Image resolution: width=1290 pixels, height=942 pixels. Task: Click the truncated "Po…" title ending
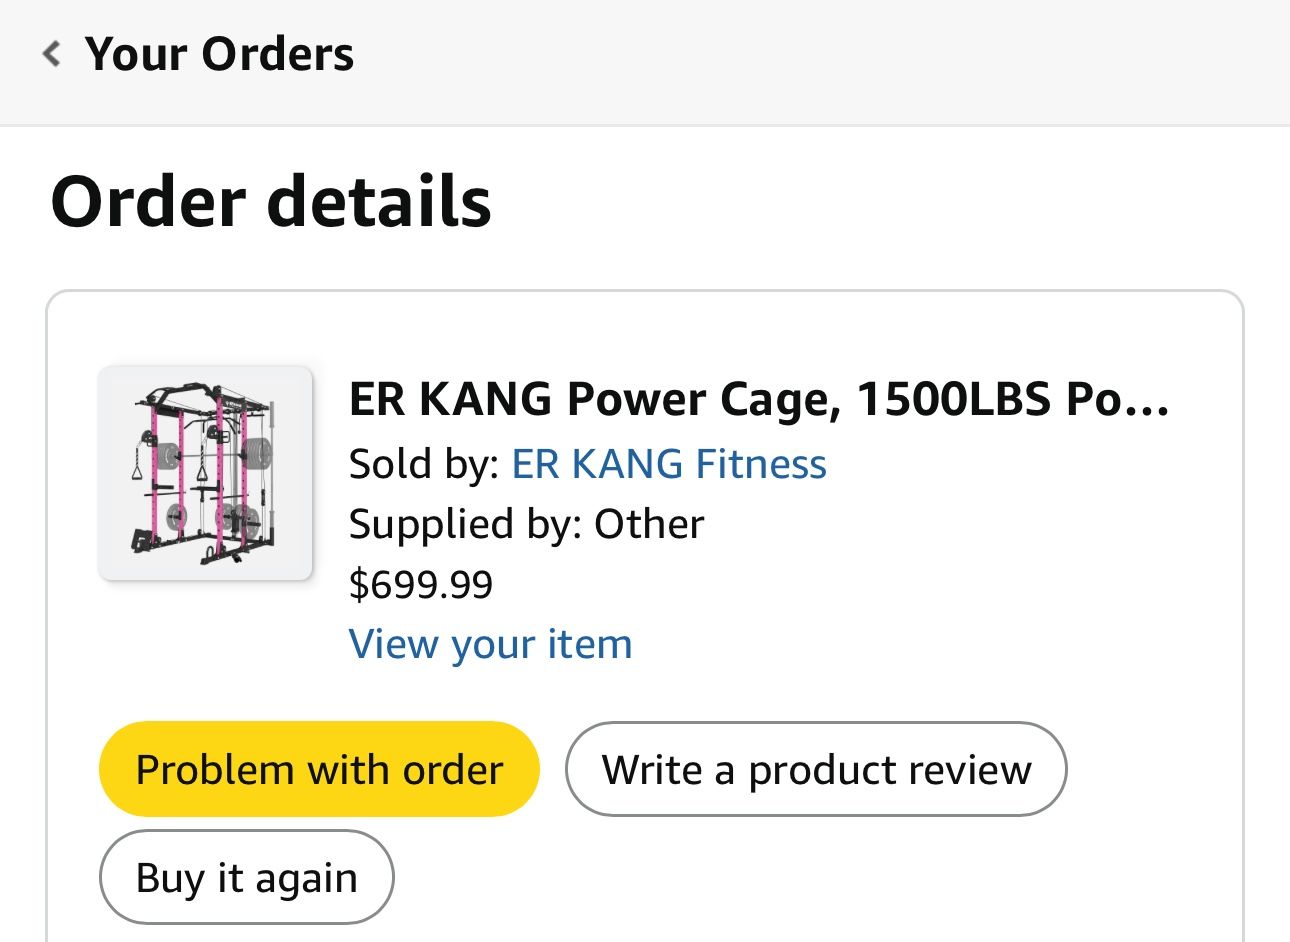tap(1117, 400)
